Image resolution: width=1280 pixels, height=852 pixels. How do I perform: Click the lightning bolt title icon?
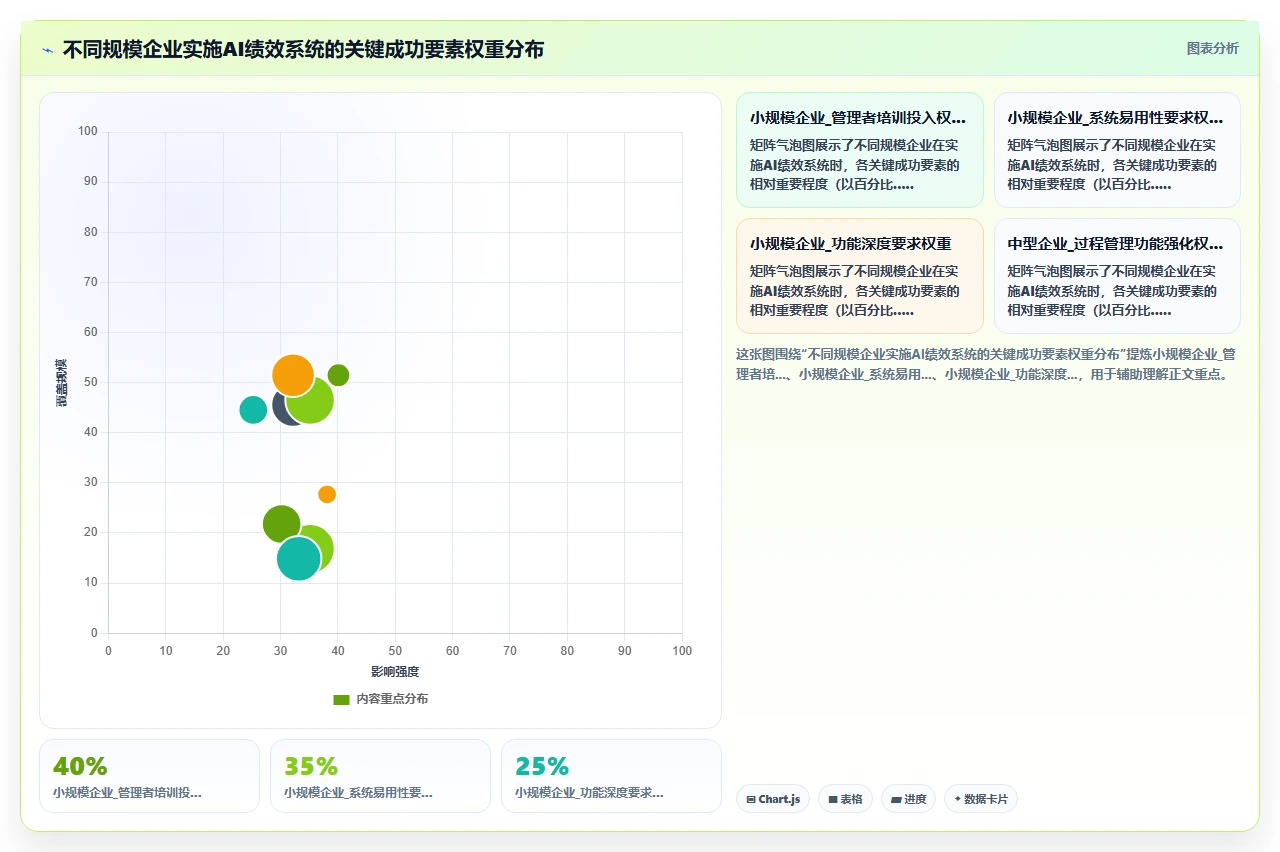pyautogui.click(x=47, y=50)
